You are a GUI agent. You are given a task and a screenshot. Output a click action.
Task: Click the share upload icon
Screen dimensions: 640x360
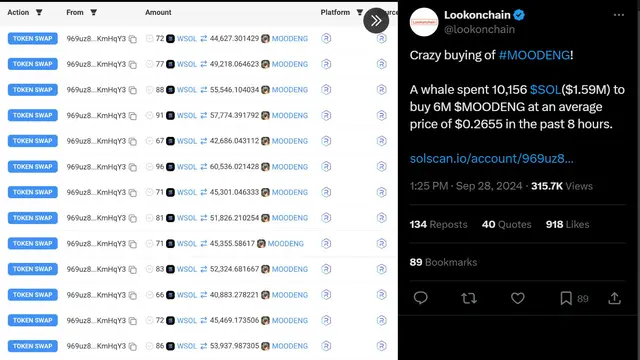click(614, 298)
